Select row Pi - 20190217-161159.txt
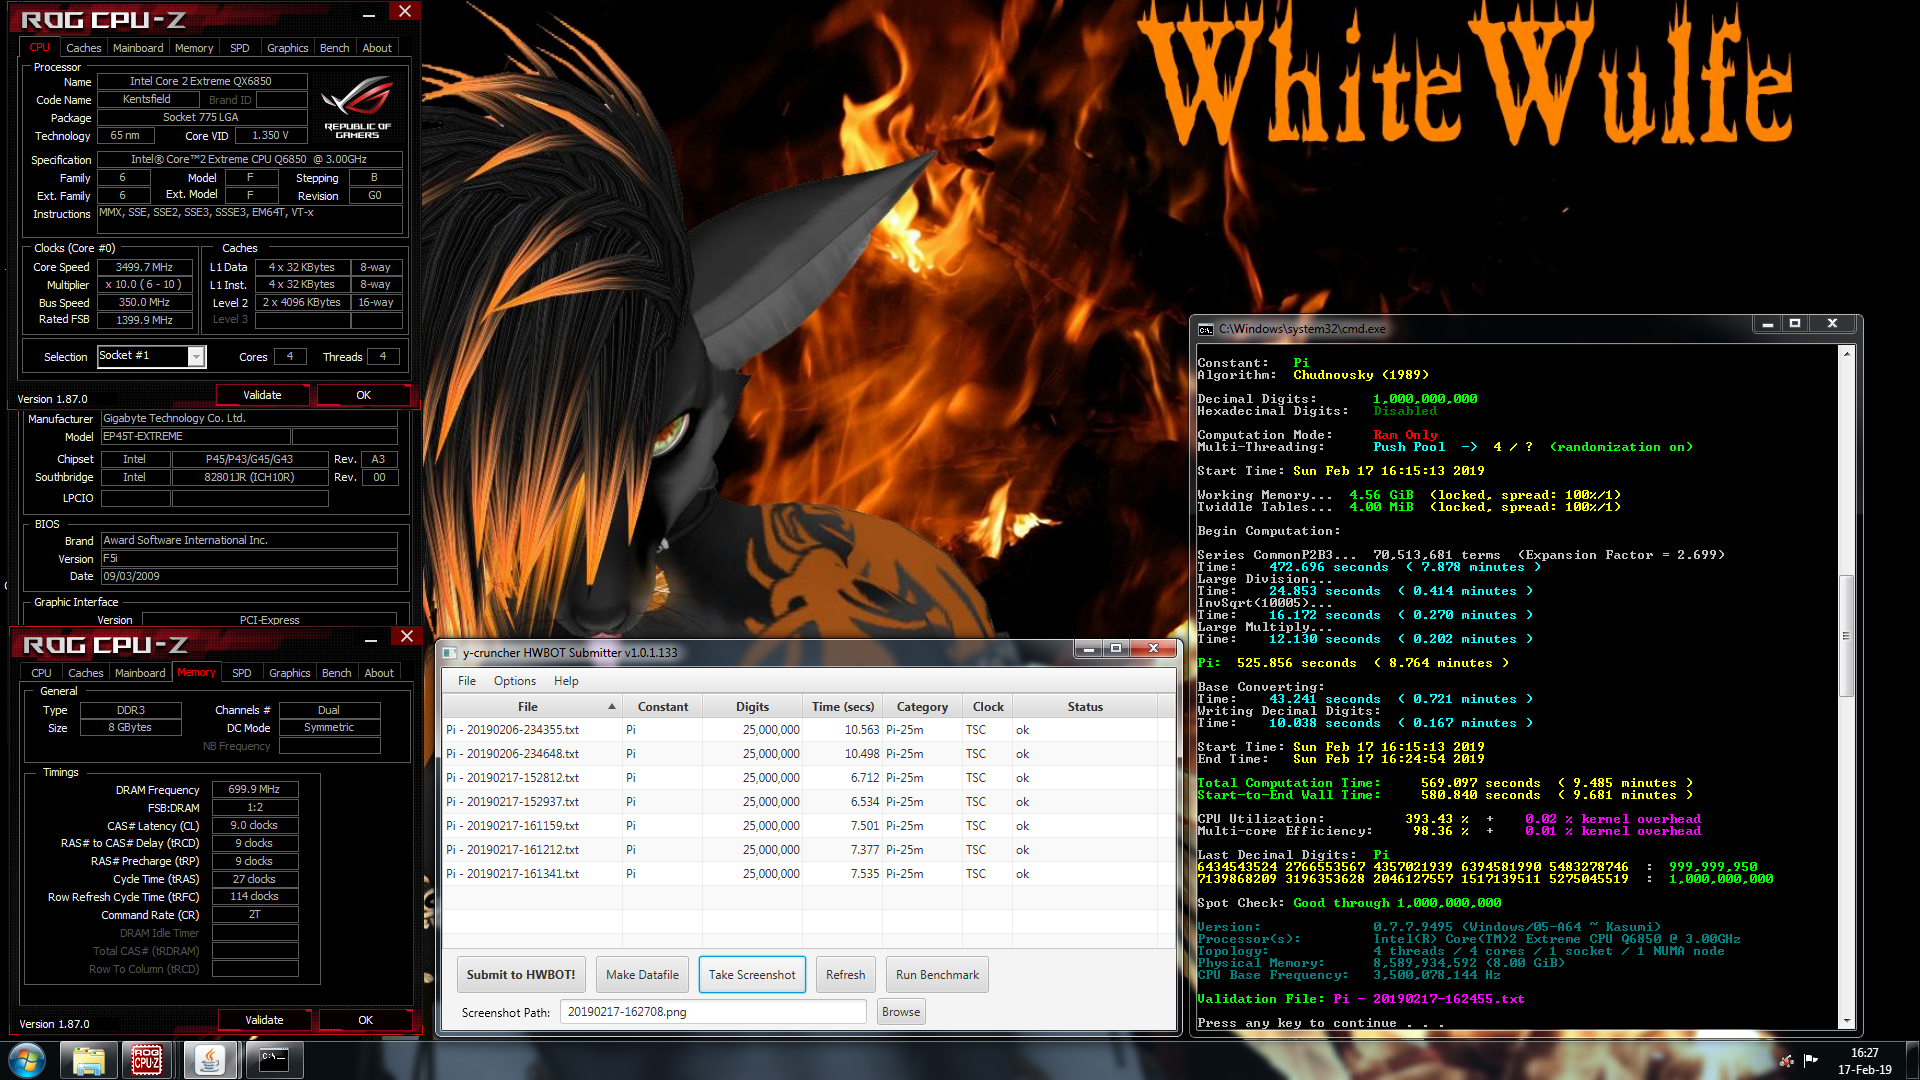 (808, 826)
